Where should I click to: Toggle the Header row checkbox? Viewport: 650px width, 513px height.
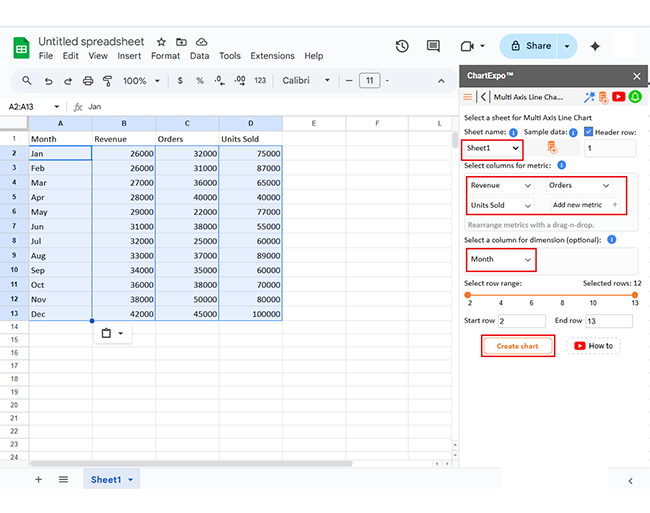point(589,132)
